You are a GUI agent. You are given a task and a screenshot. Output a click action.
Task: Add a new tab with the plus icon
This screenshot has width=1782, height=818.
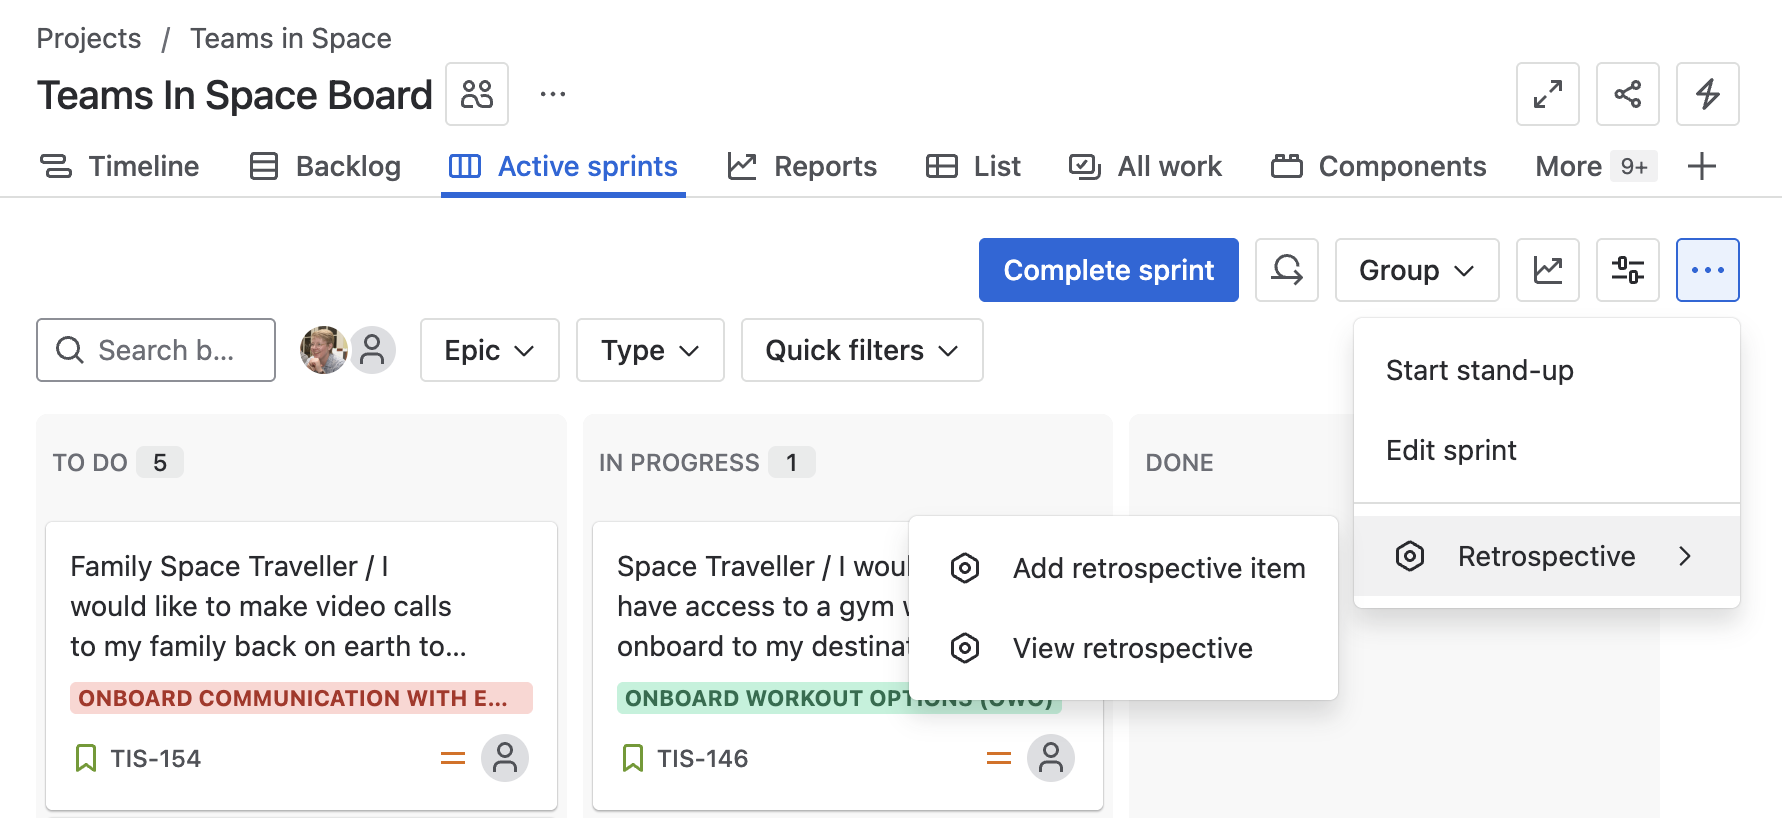(x=1701, y=166)
